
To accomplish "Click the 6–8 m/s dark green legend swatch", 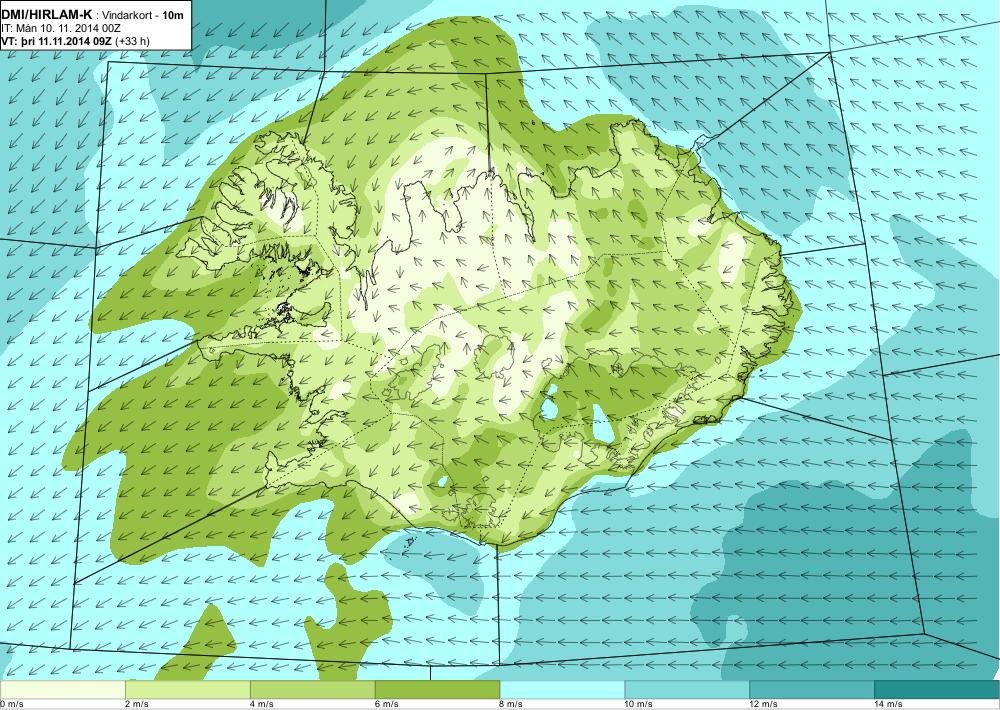I will click(x=438, y=689).
